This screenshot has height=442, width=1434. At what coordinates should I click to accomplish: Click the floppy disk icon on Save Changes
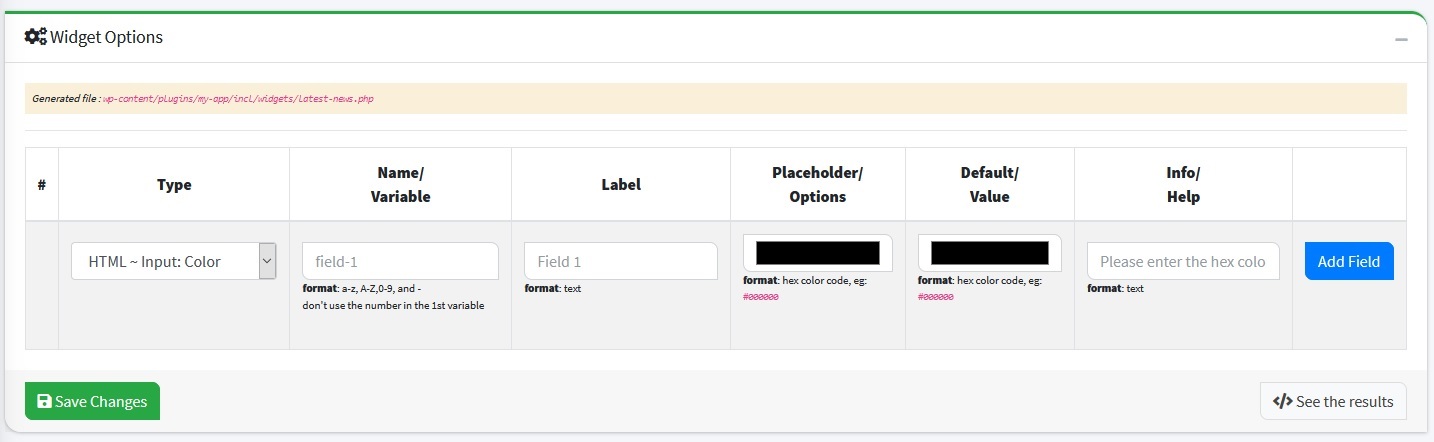click(44, 402)
